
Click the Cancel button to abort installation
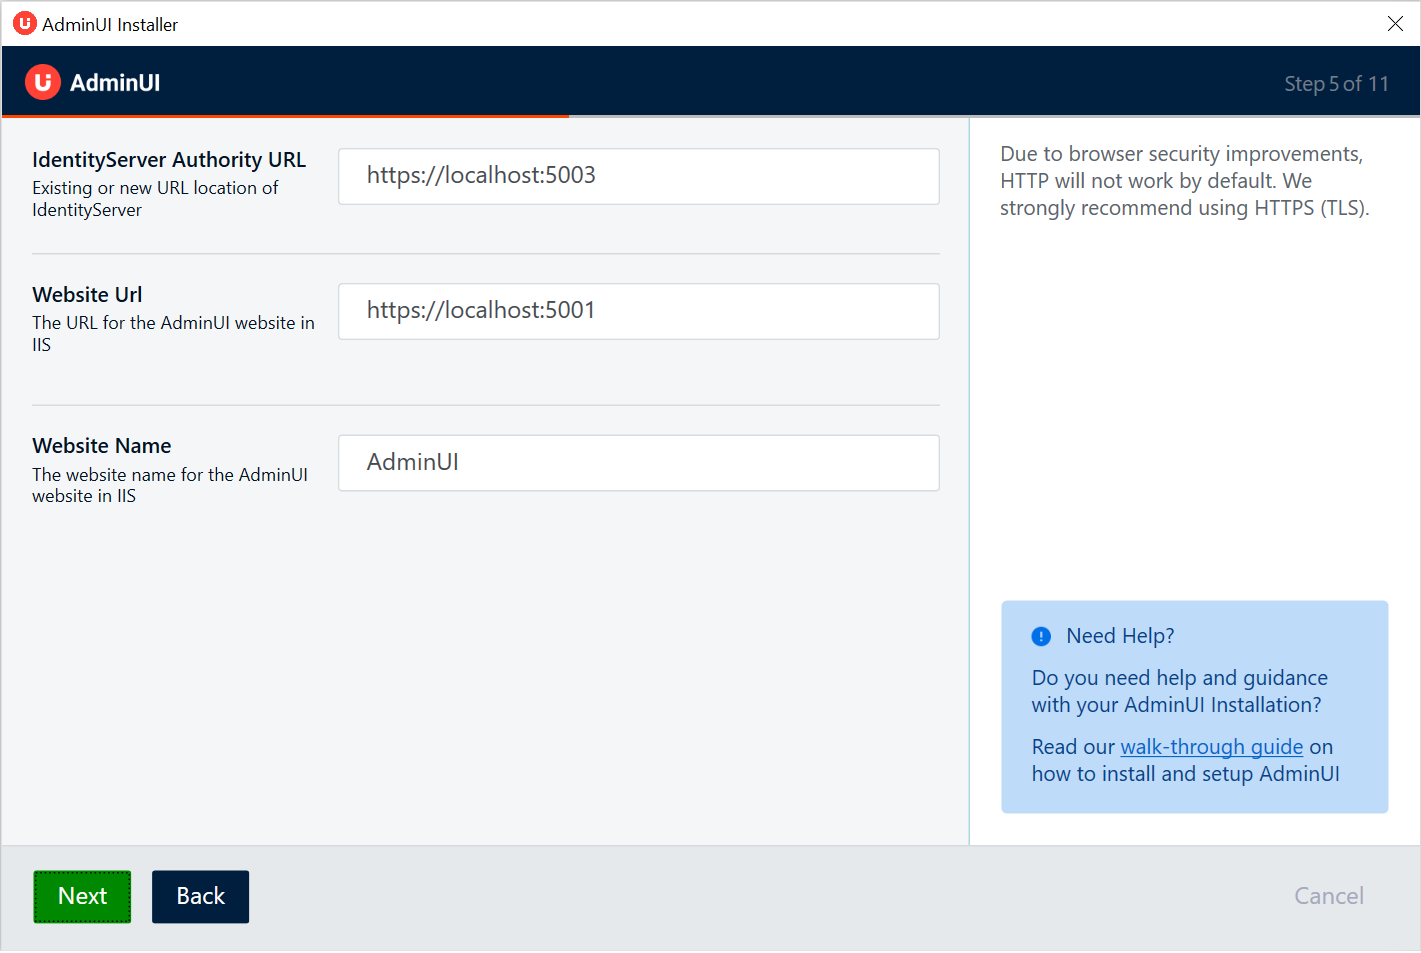(1329, 896)
